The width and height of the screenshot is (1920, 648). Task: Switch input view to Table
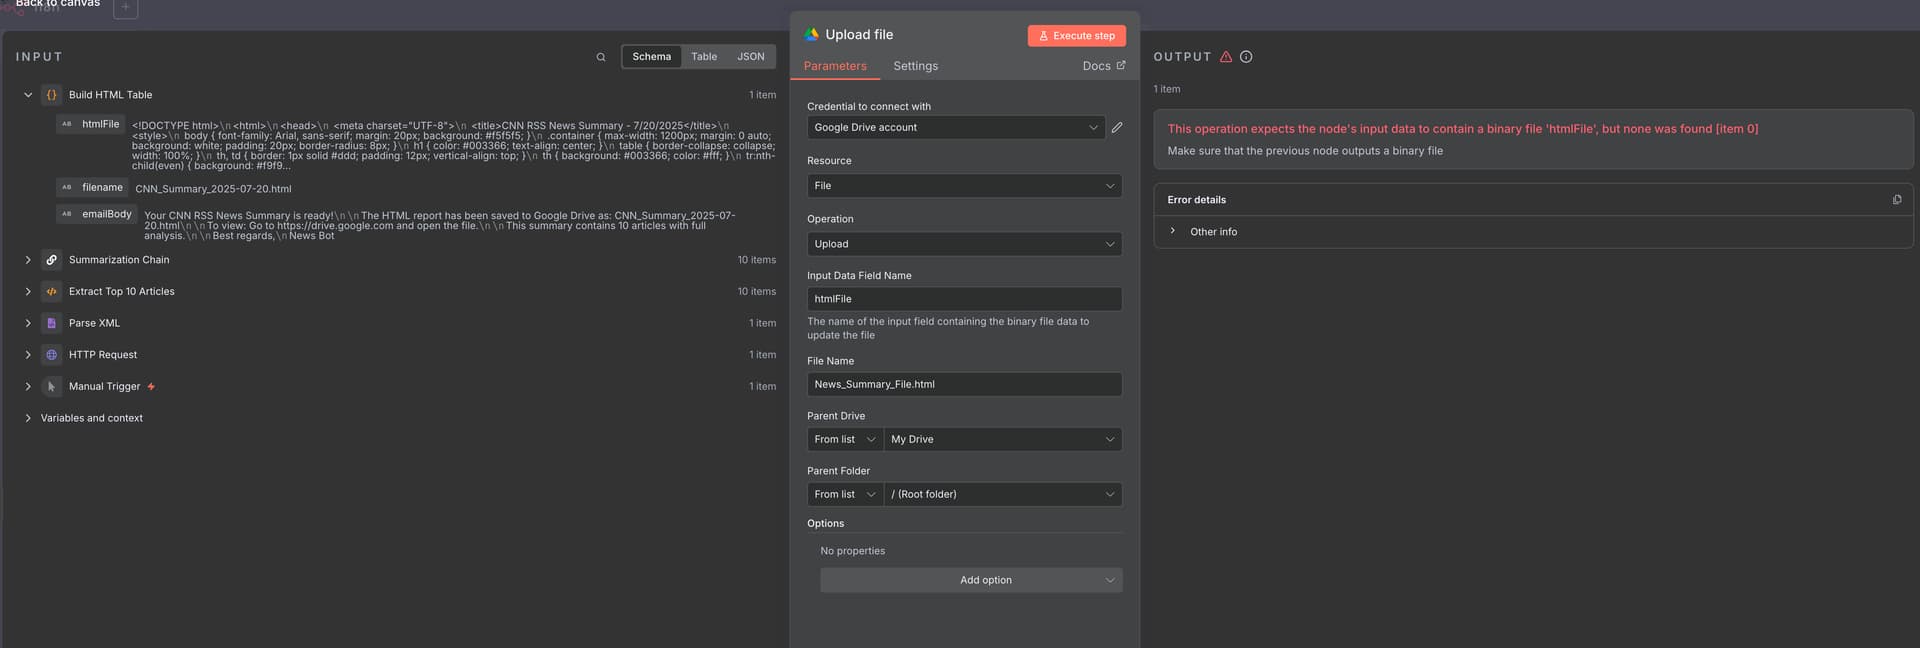[704, 57]
